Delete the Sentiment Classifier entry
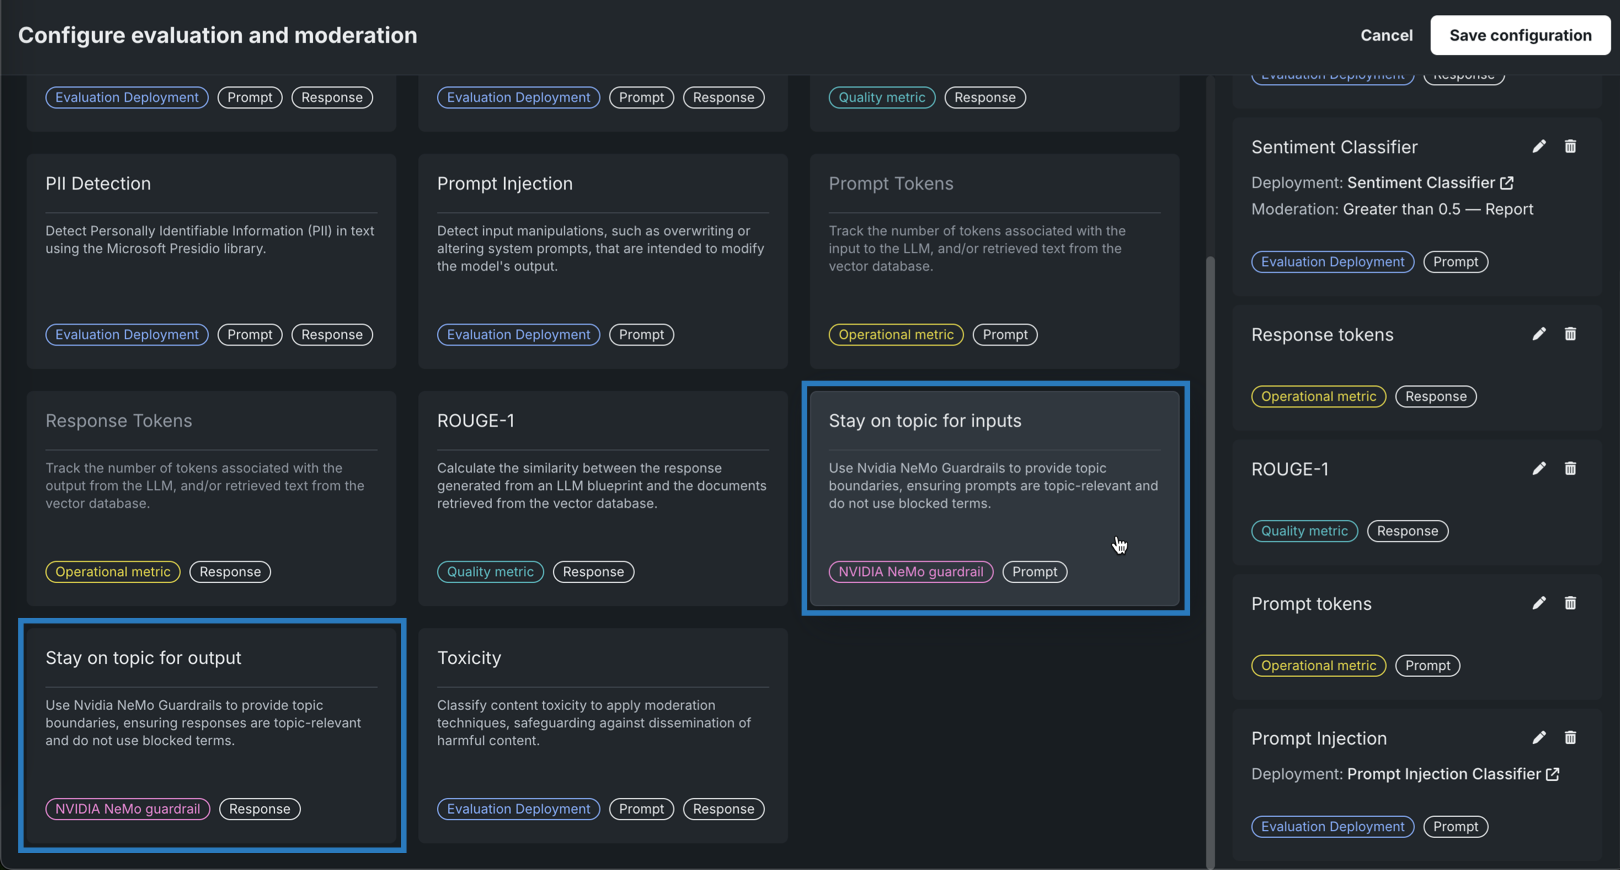The width and height of the screenshot is (1620, 870). tap(1570, 147)
